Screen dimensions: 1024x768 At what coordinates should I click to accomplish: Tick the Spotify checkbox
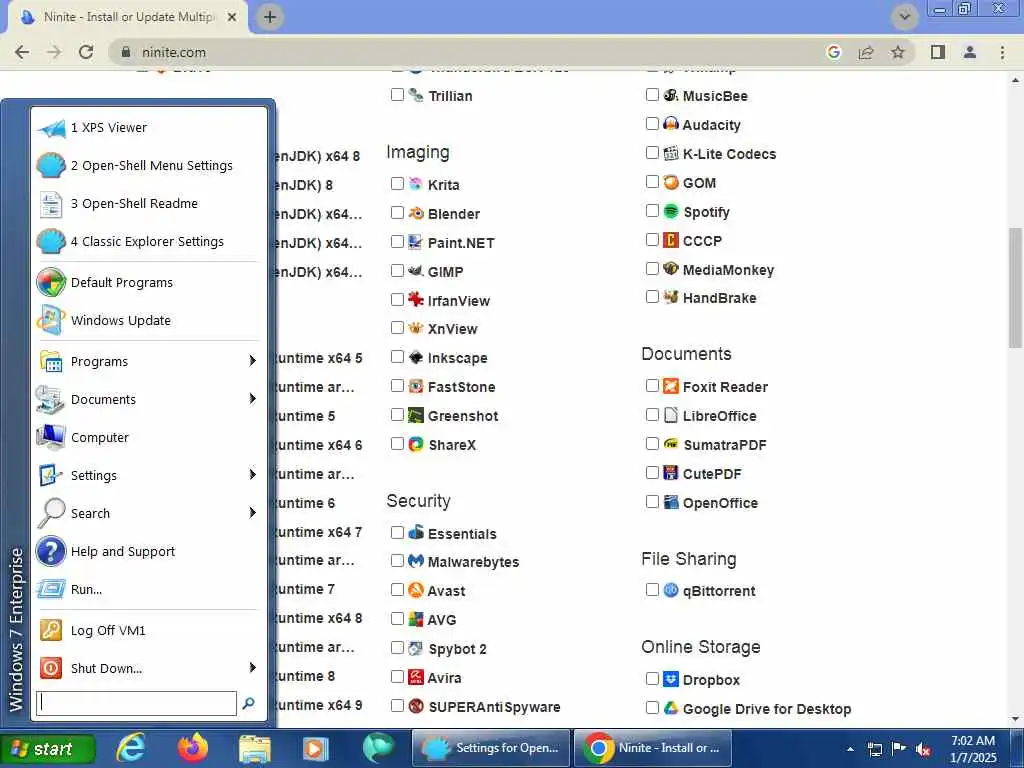pyautogui.click(x=652, y=211)
